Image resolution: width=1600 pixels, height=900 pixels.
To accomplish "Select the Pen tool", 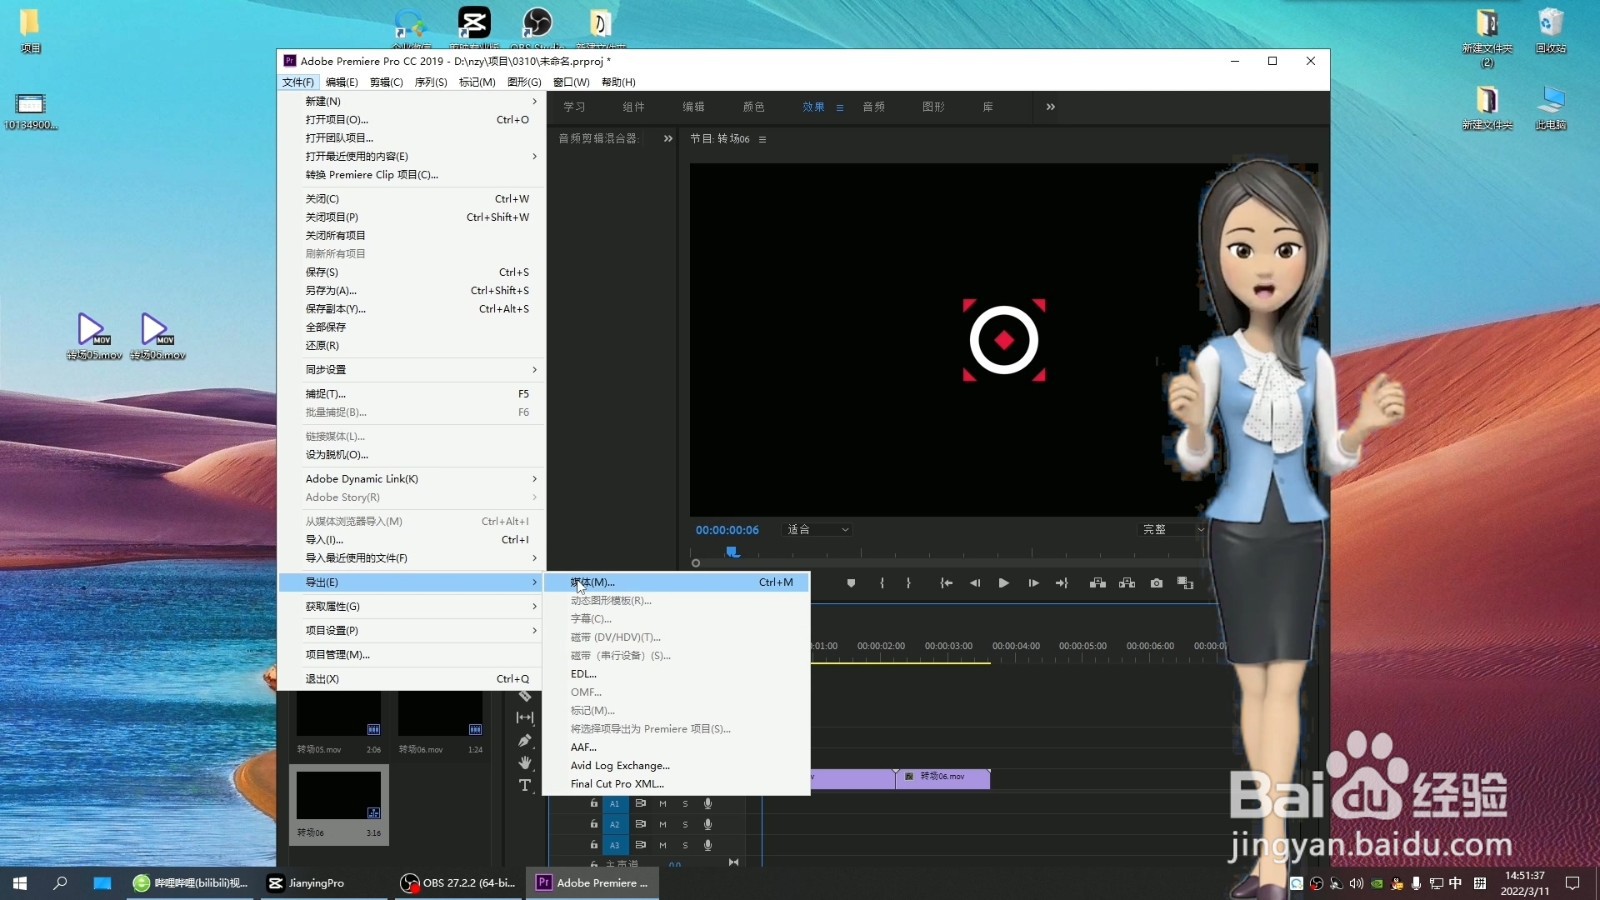I will [525, 740].
